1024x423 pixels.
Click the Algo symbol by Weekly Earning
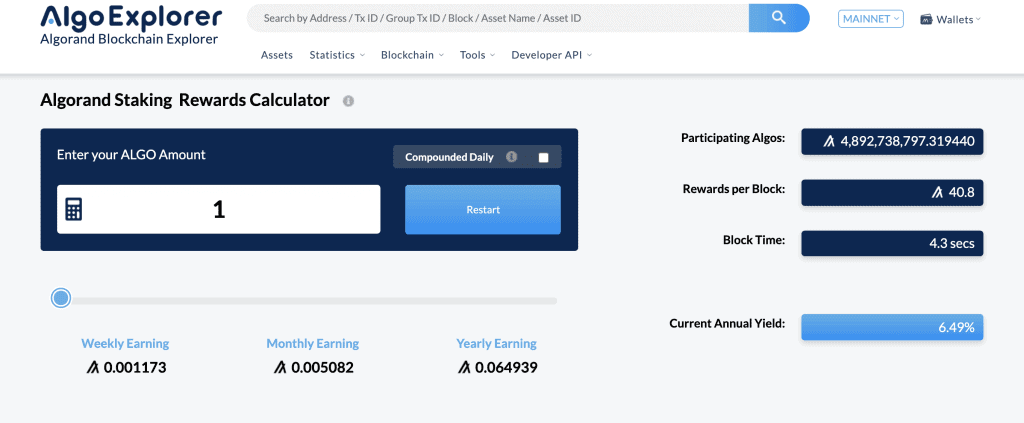tap(93, 368)
